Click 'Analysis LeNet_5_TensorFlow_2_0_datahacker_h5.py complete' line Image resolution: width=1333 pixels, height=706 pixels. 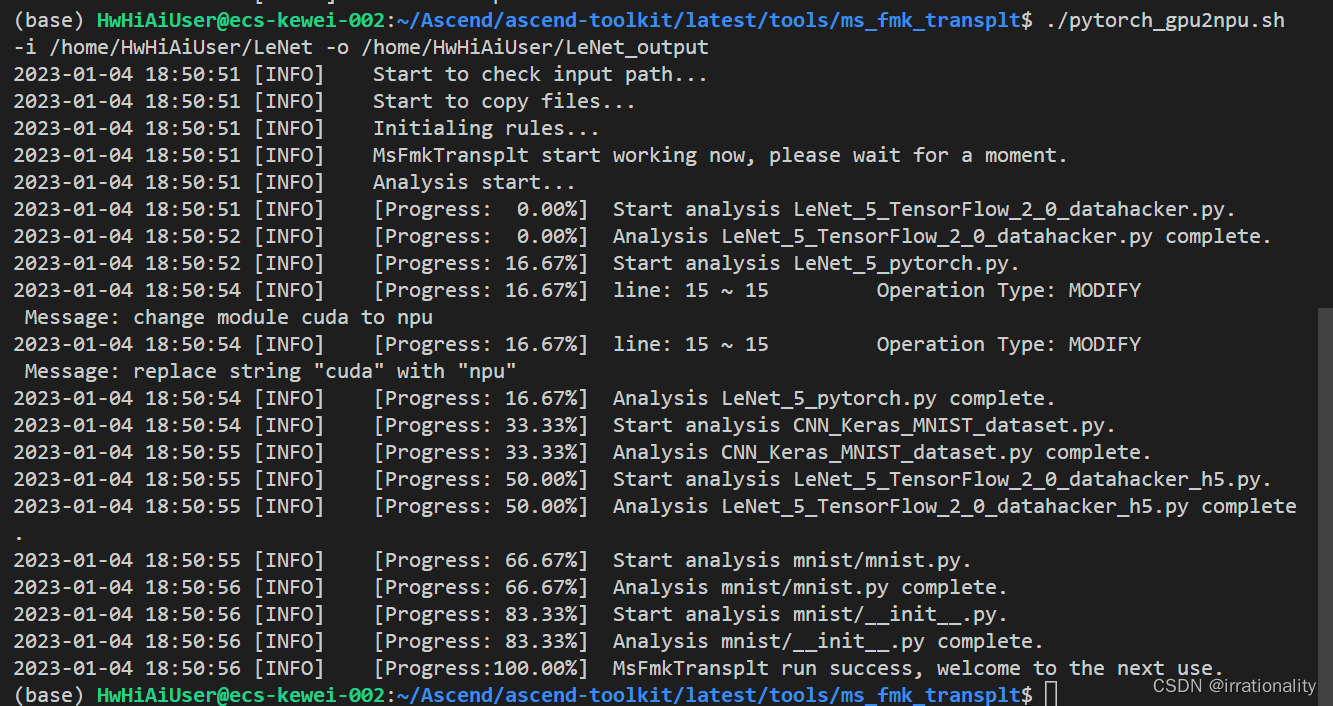955,506
